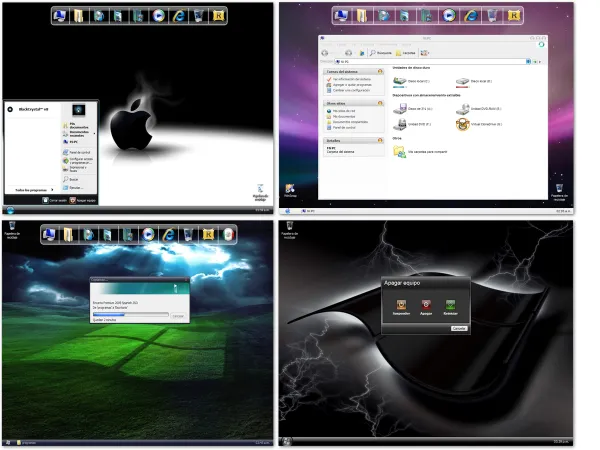The image size is (600, 450).
Task: Select Disco local (C:) drive
Action: point(411,81)
